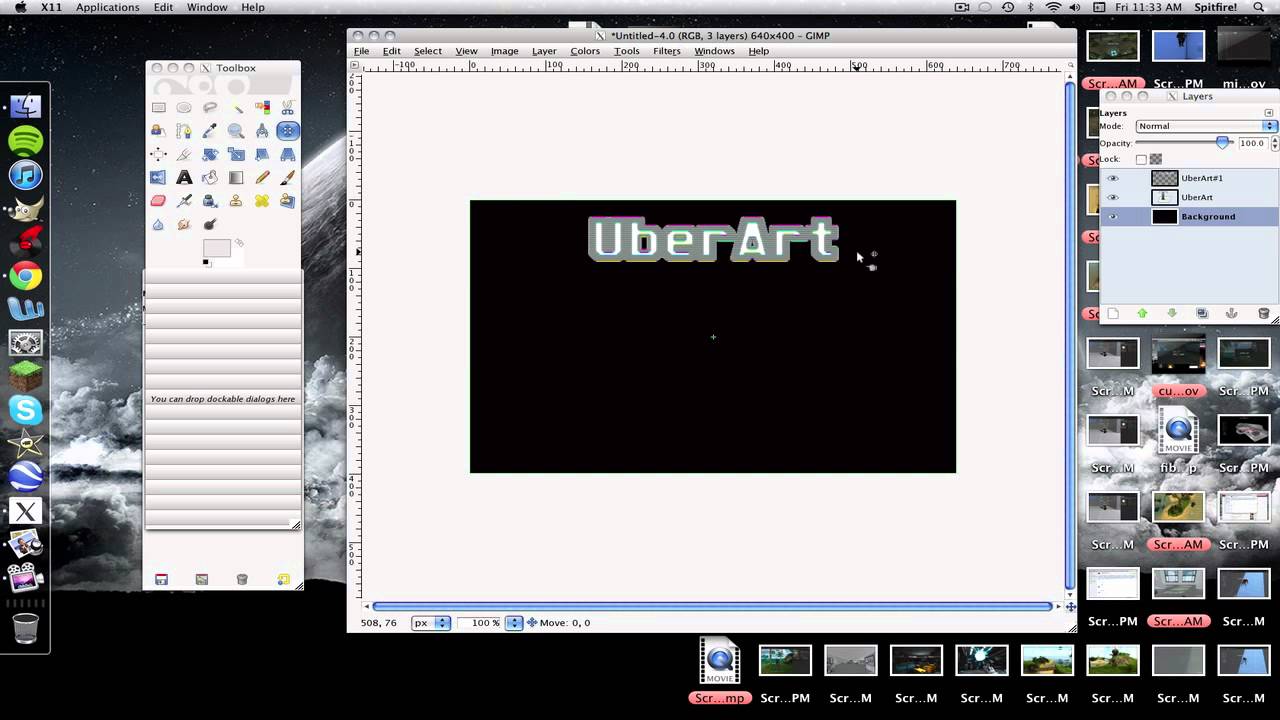Screen dimensions: 1280x720
Task: Select the Clone stamp tool
Action: point(236,200)
